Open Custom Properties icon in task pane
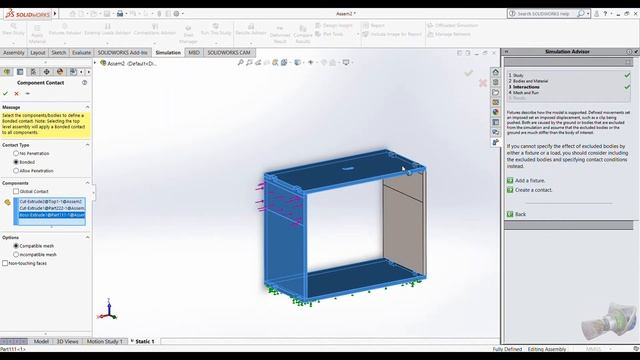This screenshot has height=360, width=640. 496,122
